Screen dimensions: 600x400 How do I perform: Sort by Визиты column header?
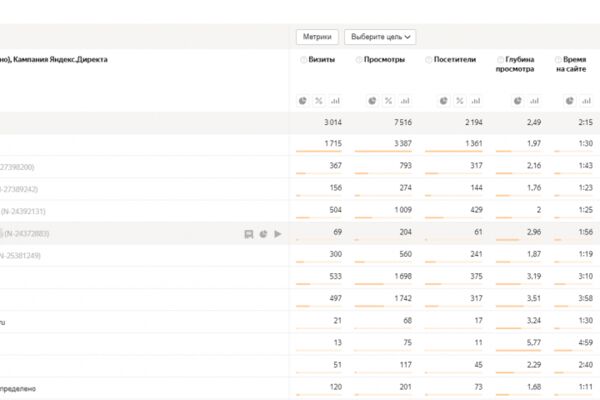321,59
